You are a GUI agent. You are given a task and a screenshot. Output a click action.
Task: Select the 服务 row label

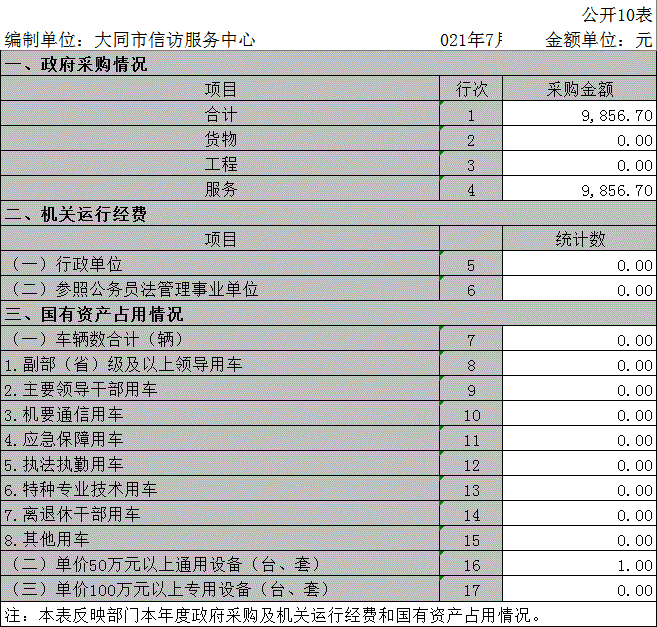click(x=220, y=189)
